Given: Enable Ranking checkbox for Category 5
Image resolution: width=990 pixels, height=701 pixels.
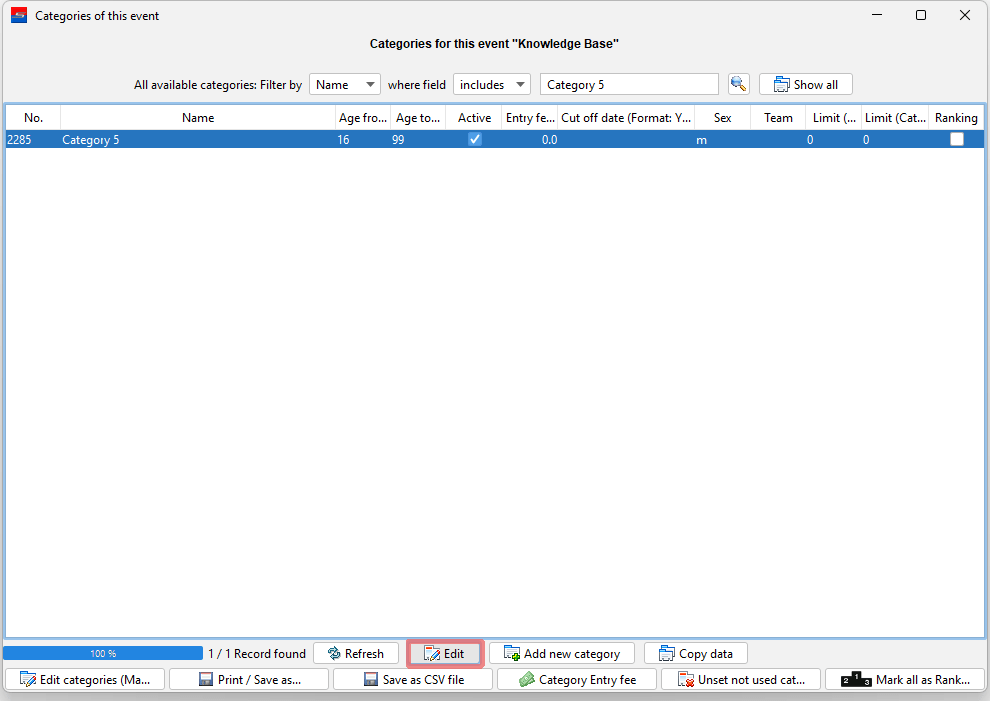Looking at the screenshot, I should click(x=957, y=140).
